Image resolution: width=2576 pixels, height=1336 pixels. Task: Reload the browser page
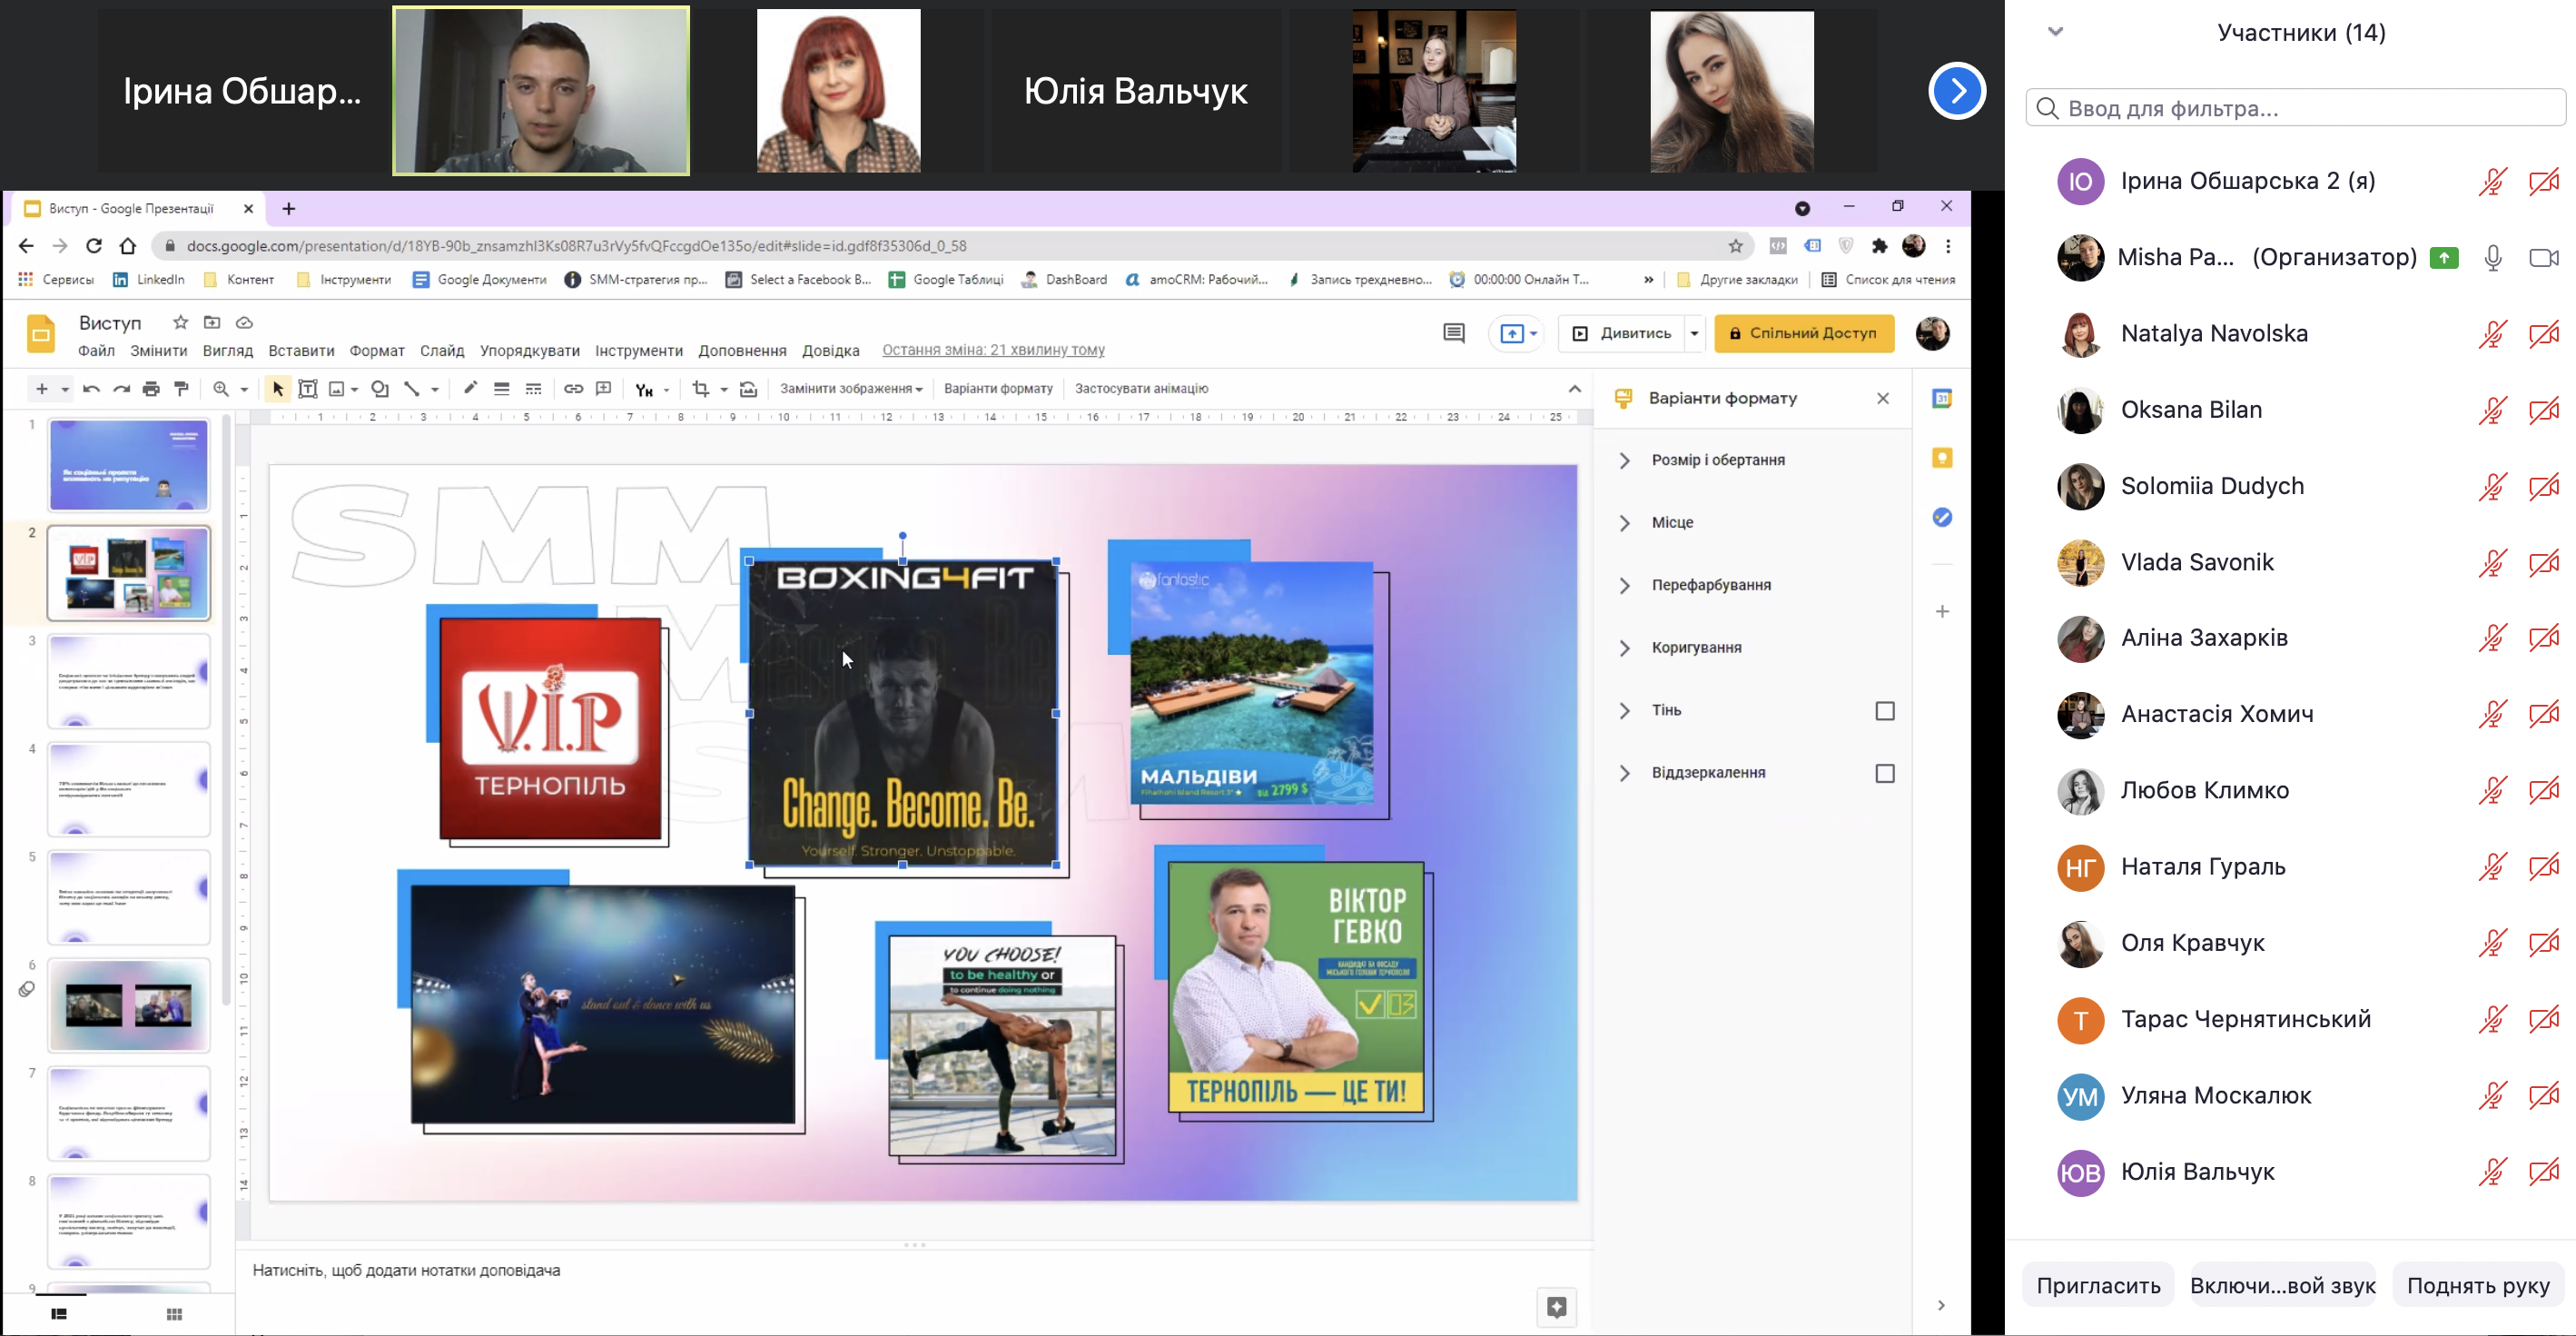[94, 246]
